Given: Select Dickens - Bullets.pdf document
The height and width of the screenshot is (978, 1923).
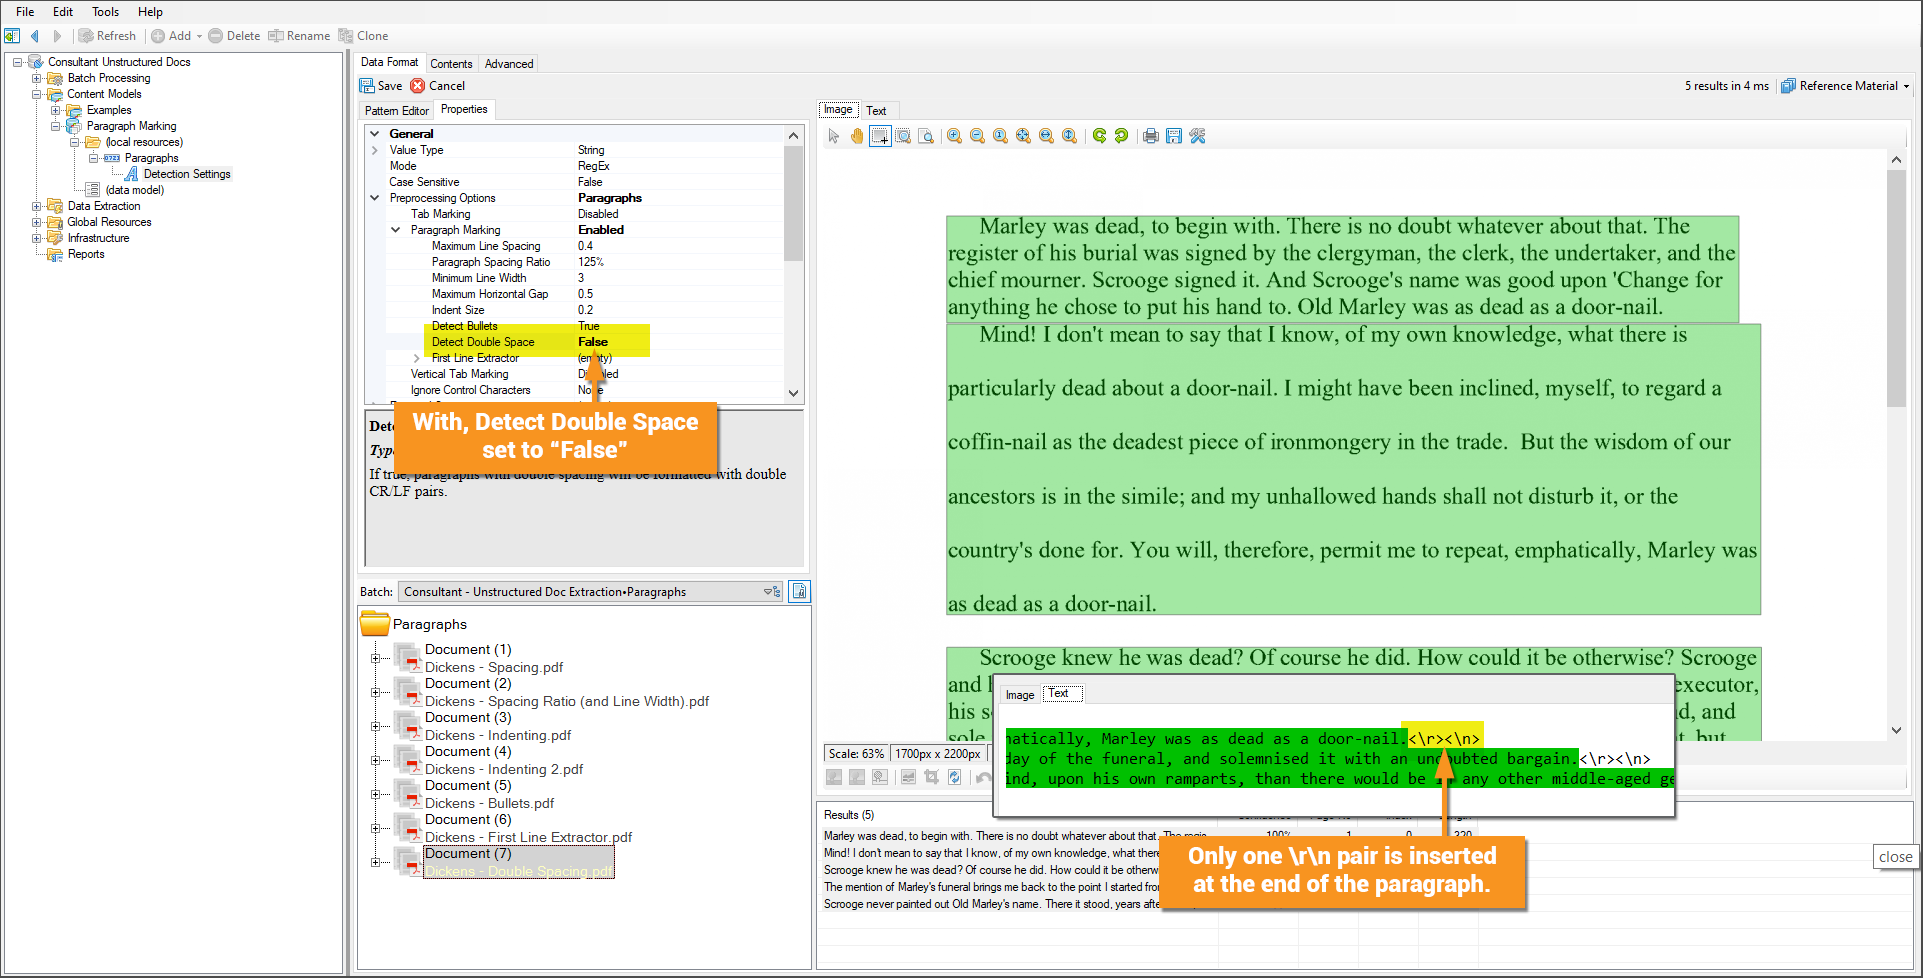Looking at the screenshot, I should click(489, 803).
